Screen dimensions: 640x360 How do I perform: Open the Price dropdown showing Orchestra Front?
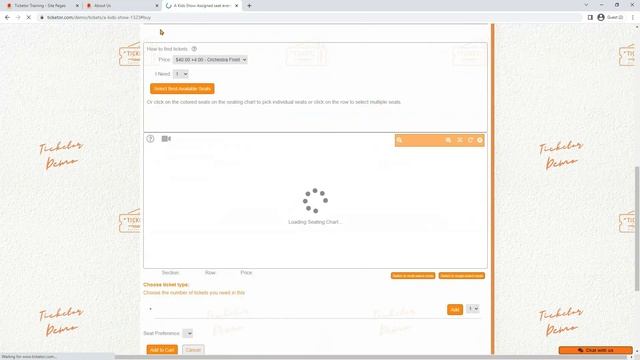click(x=210, y=60)
